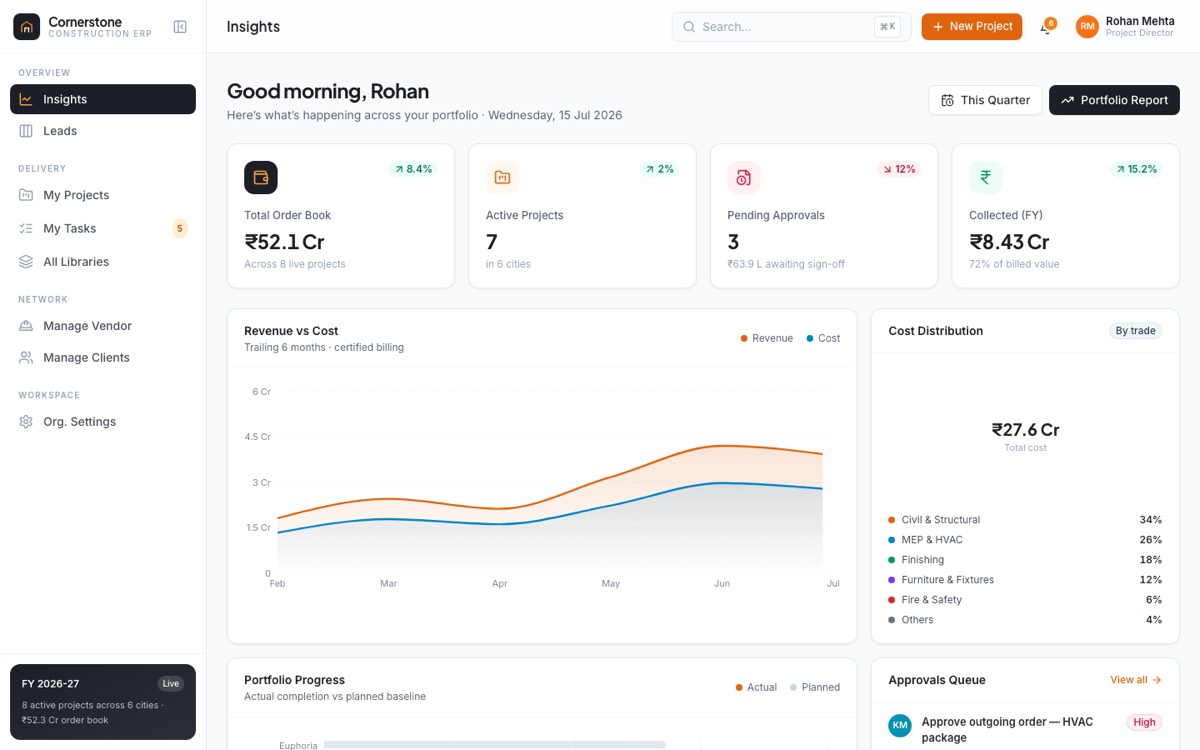Screen dimensions: 1200x750
Task: Toggle the Actual legend in Portfolio Progress
Action: coord(756,687)
